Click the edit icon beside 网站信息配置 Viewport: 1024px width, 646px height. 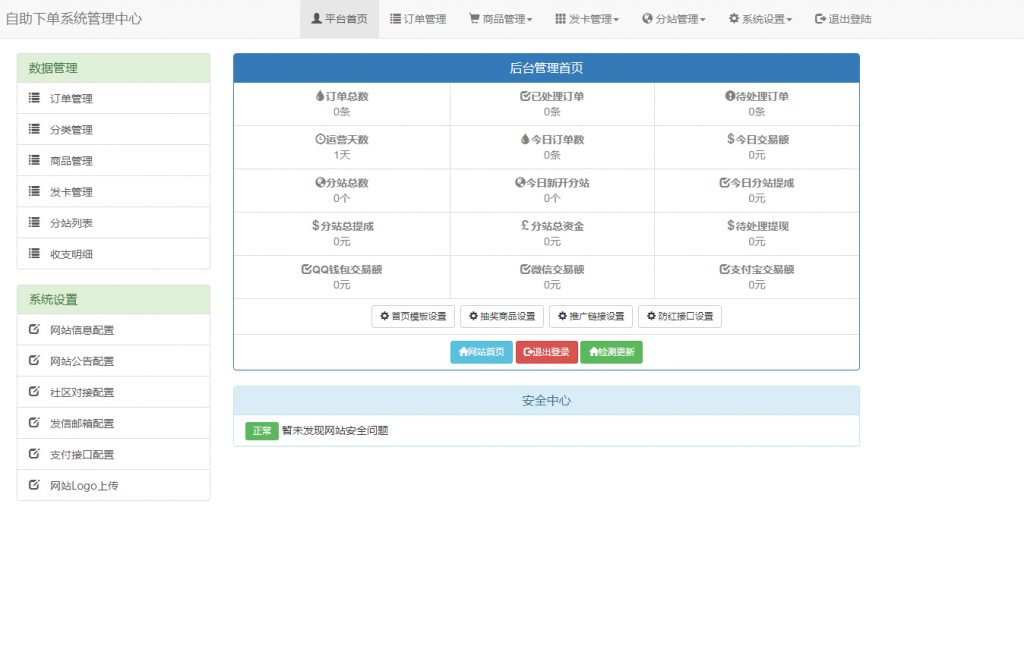click(x=34, y=330)
